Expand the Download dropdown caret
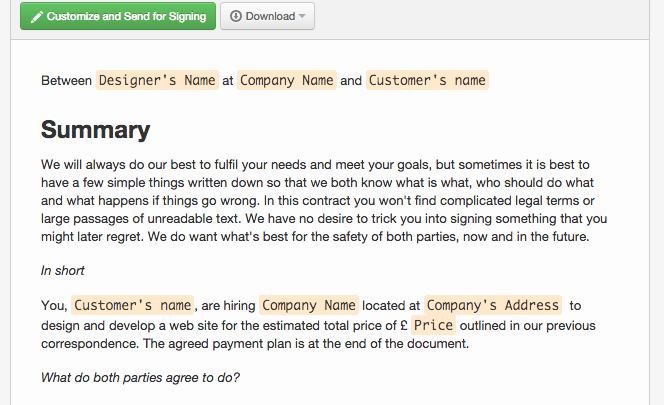The height and width of the screenshot is (405, 664). tap(302, 16)
